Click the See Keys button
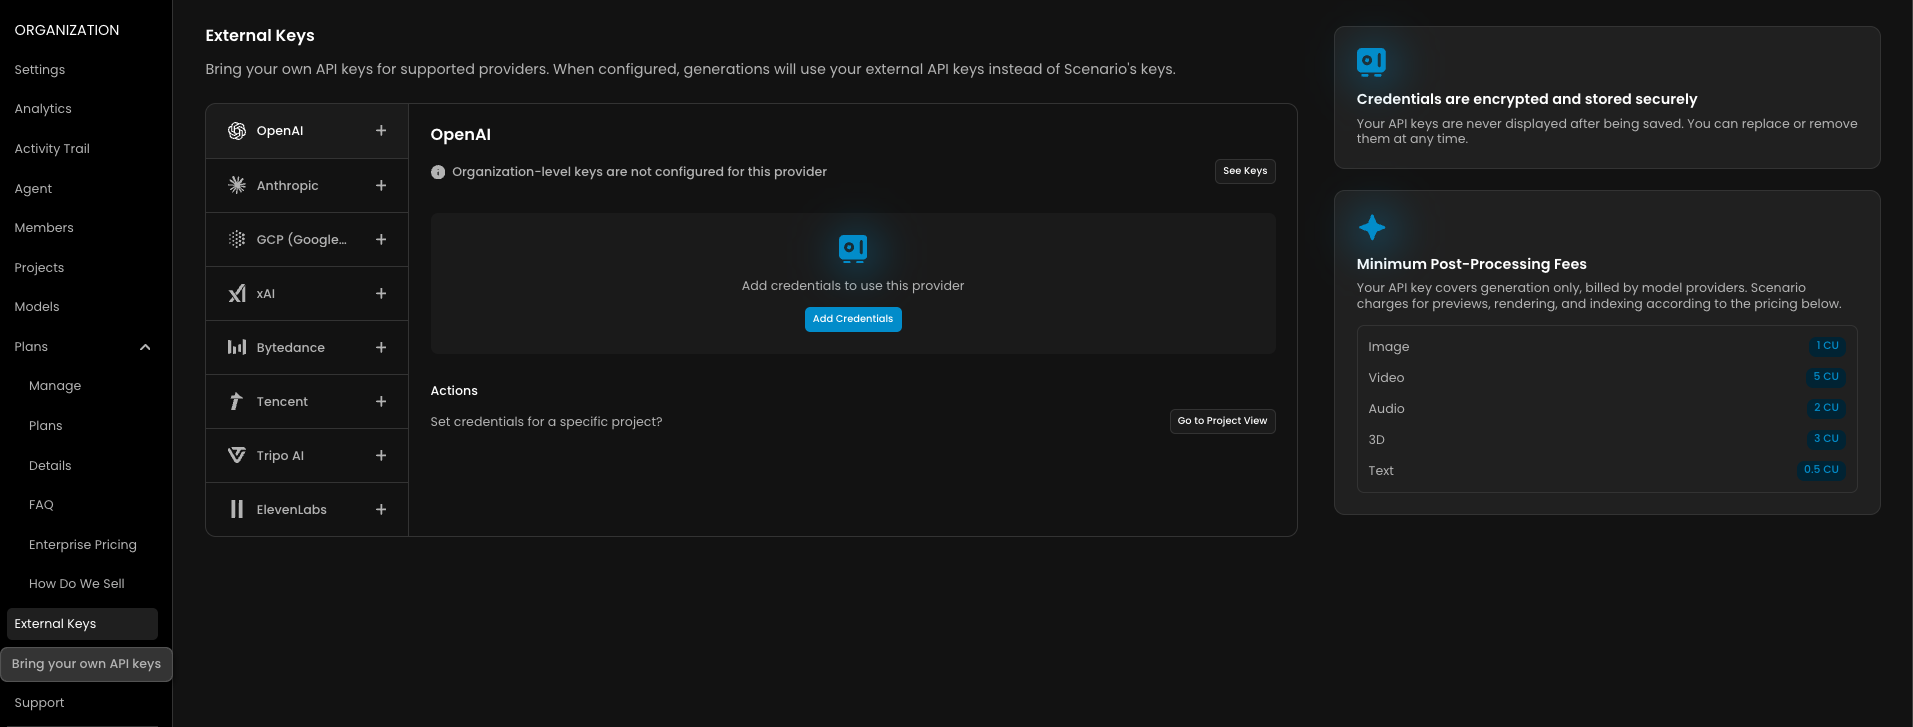Screen dimensions: 1913x727 (x=1245, y=171)
